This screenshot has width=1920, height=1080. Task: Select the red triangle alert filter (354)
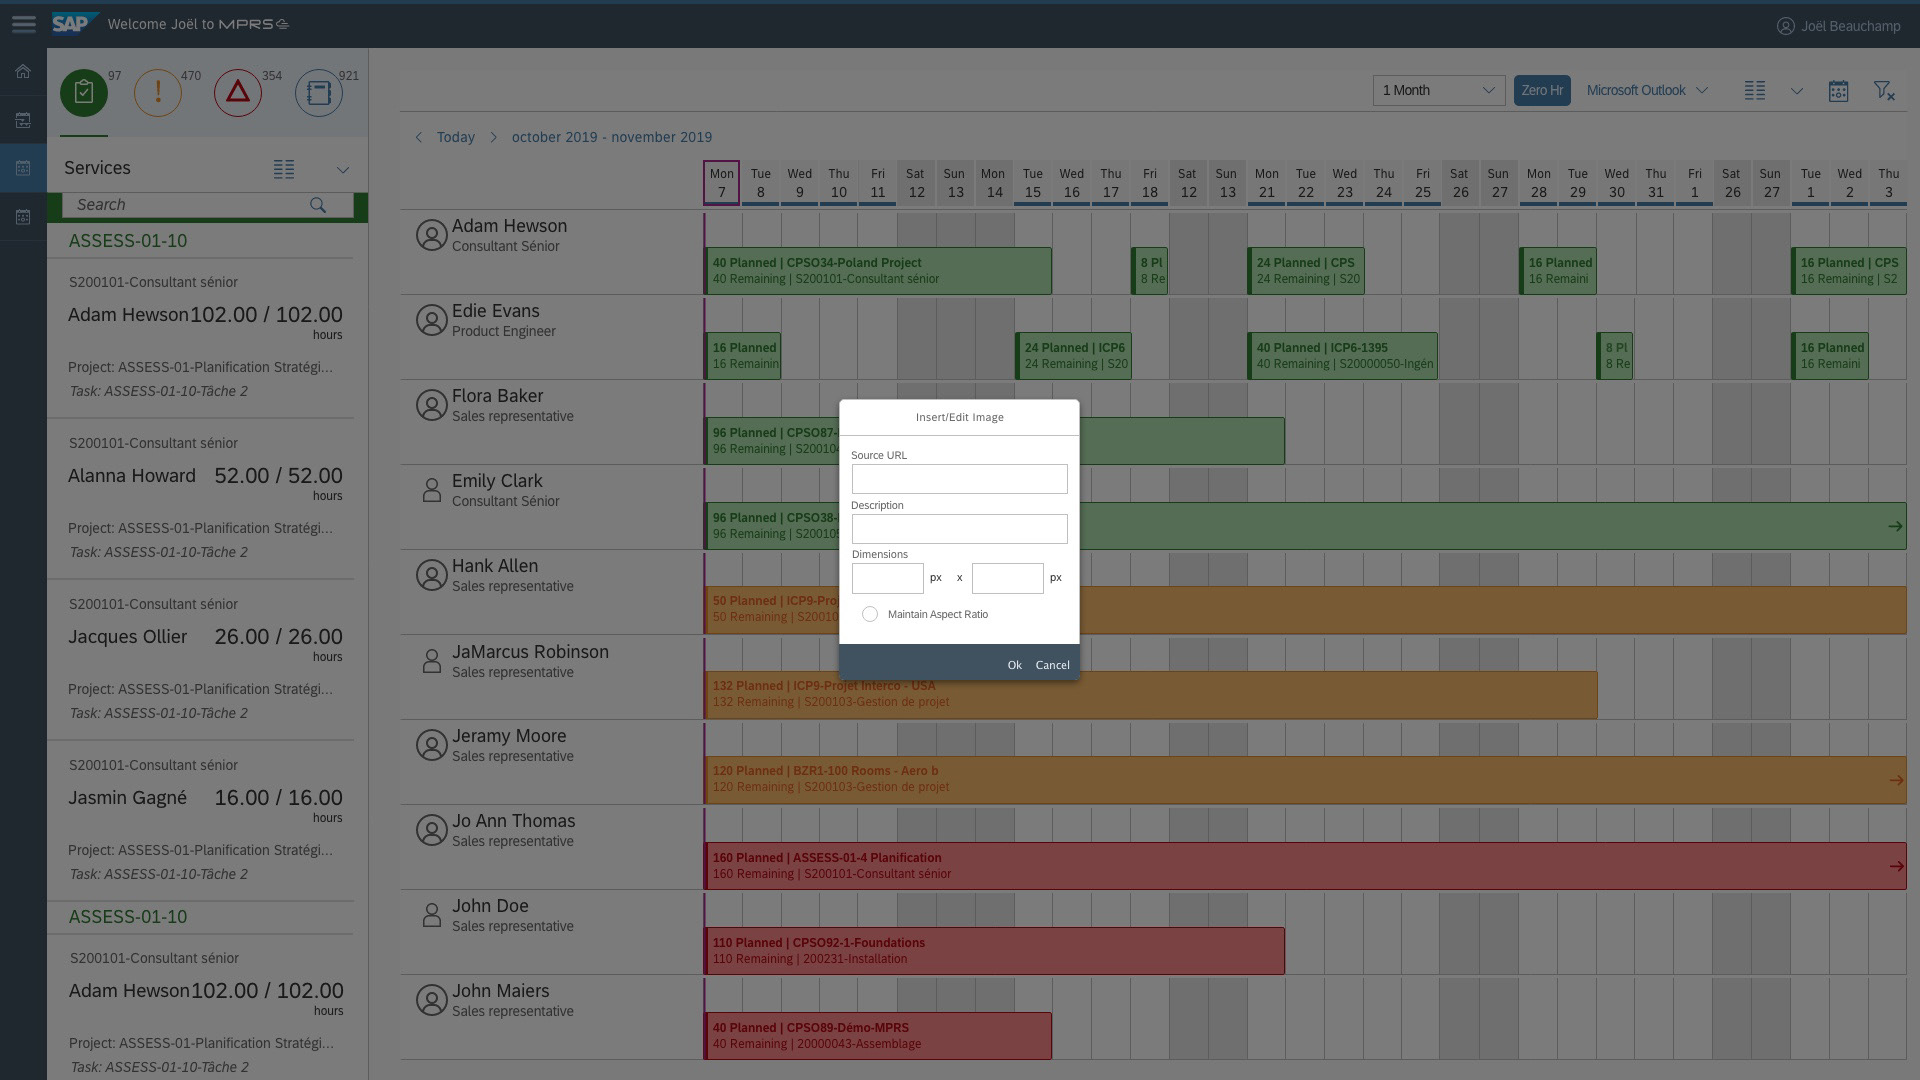point(238,93)
